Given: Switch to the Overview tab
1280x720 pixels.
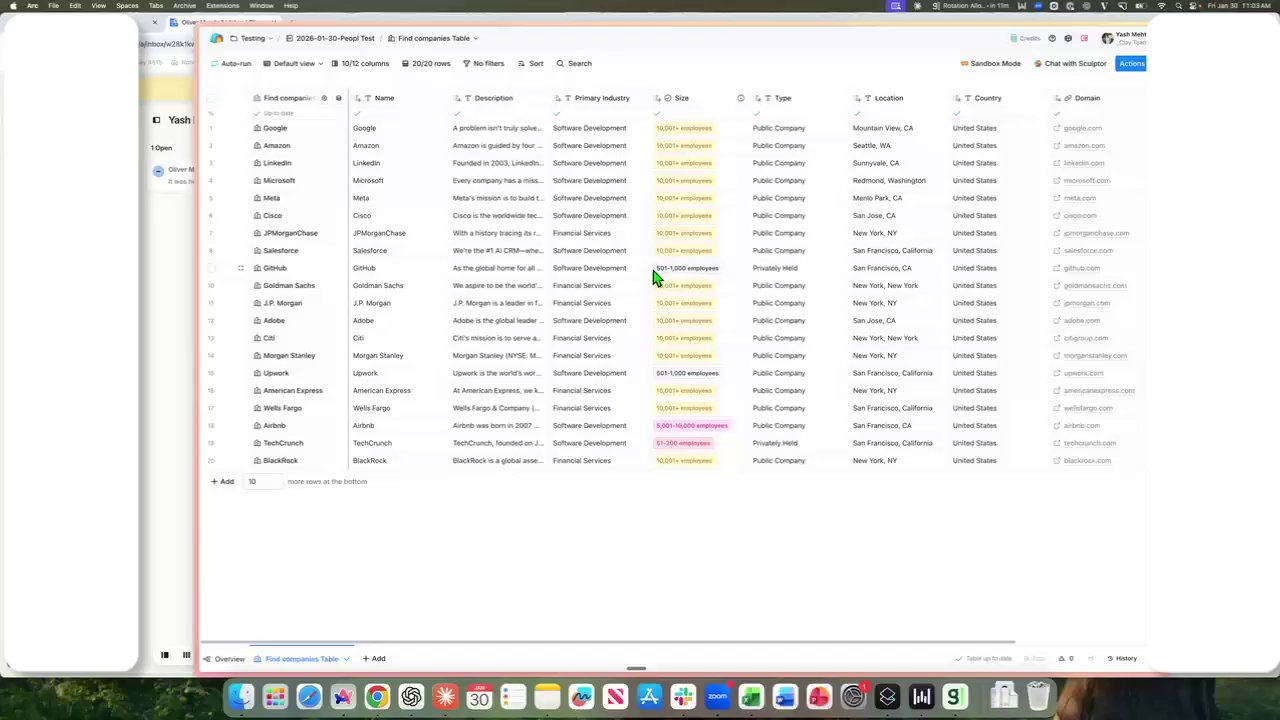Looking at the screenshot, I should coord(224,659).
